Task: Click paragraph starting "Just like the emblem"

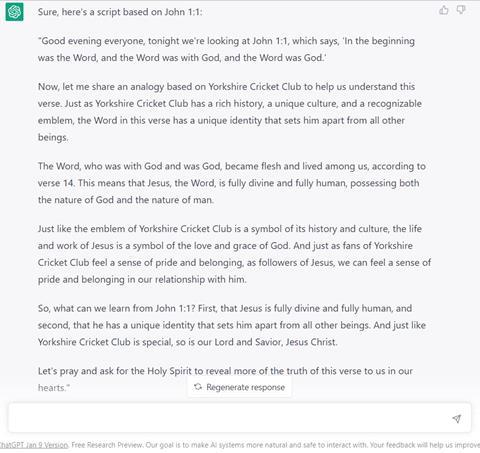Action: point(234,254)
